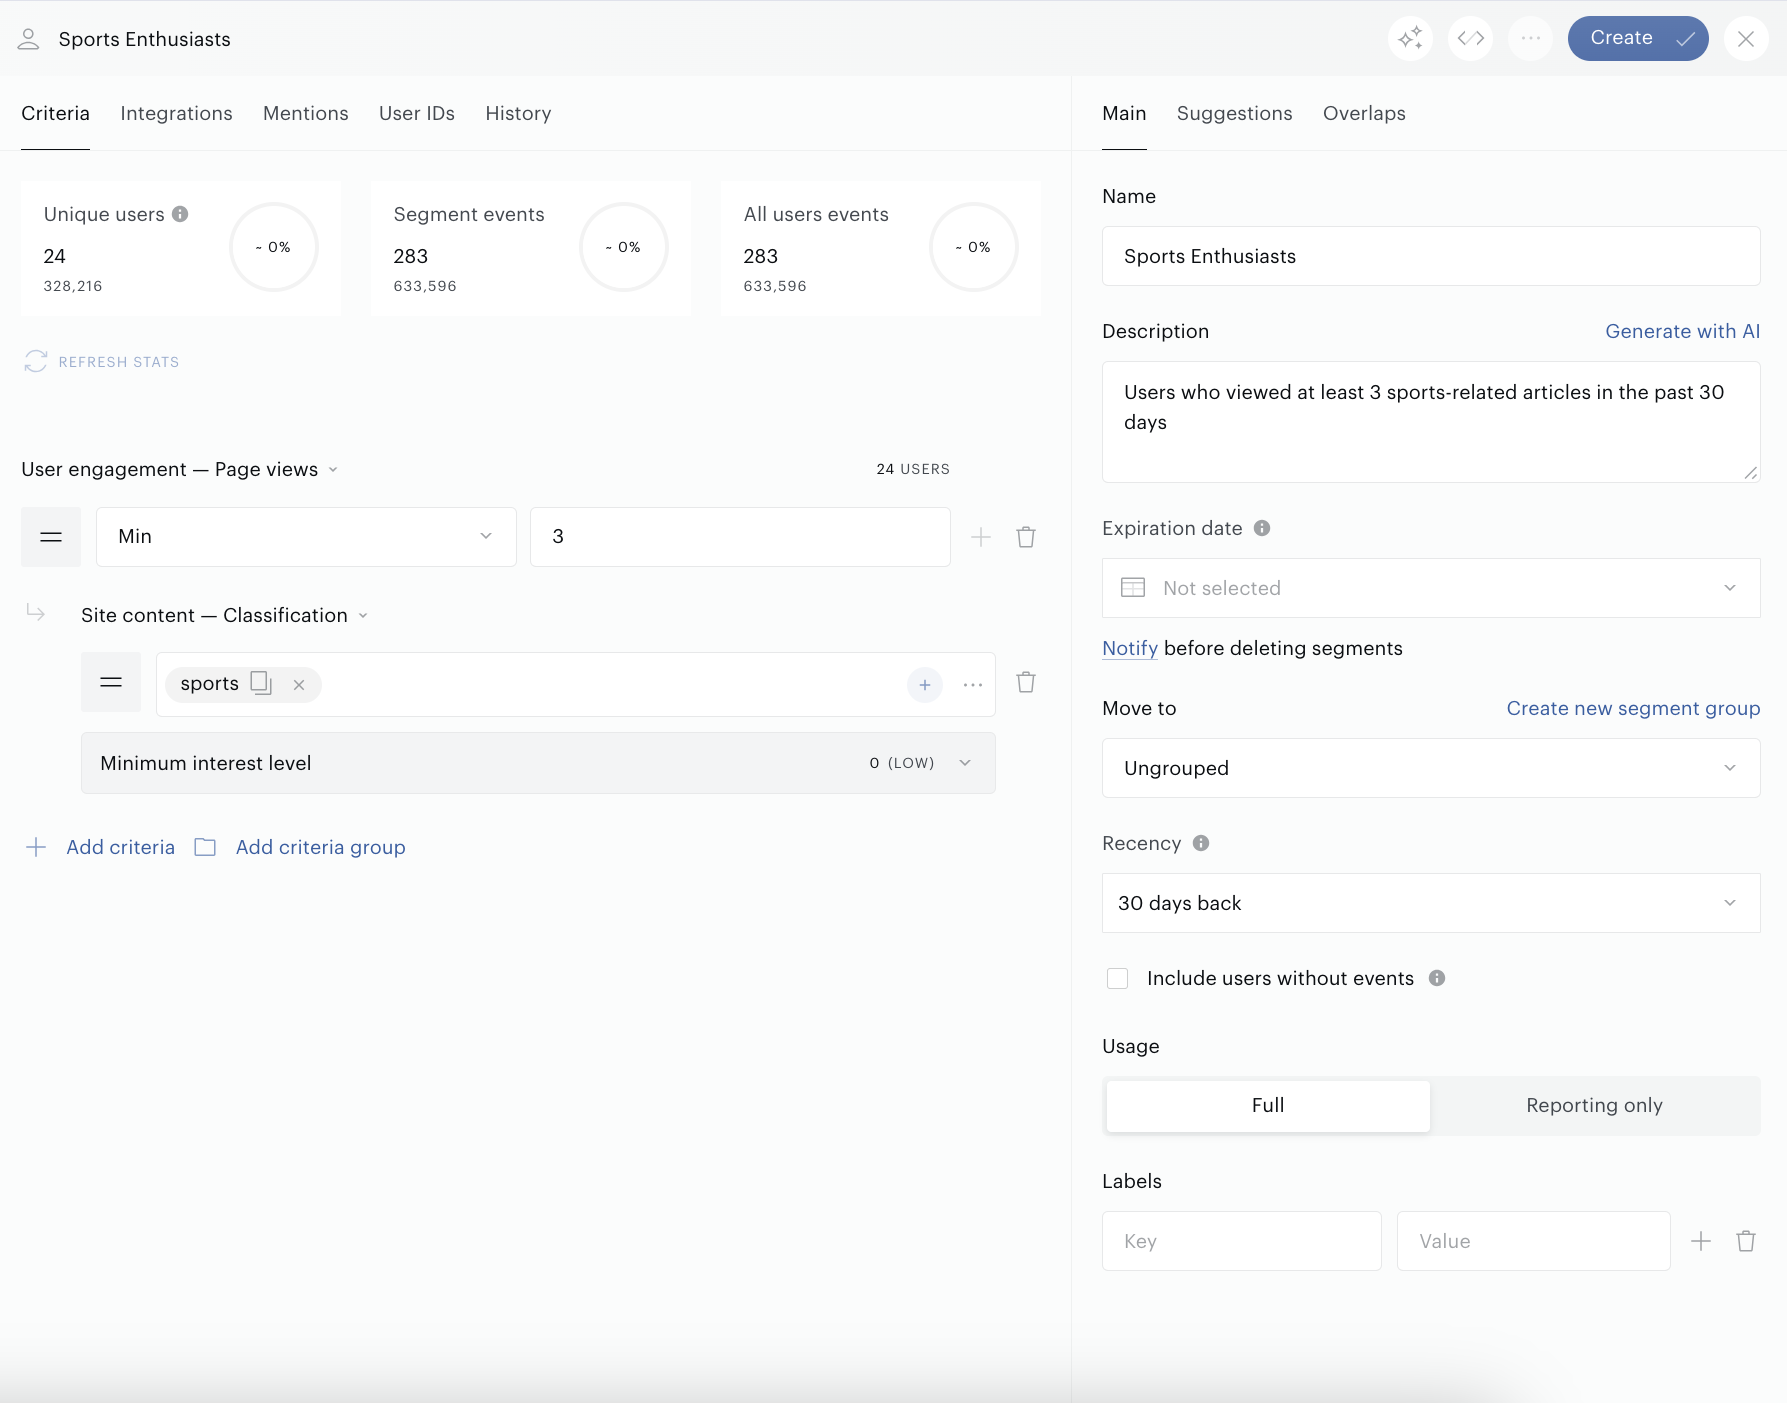Toggle equals operator for Classification row
1787x1403 pixels.
(111, 682)
